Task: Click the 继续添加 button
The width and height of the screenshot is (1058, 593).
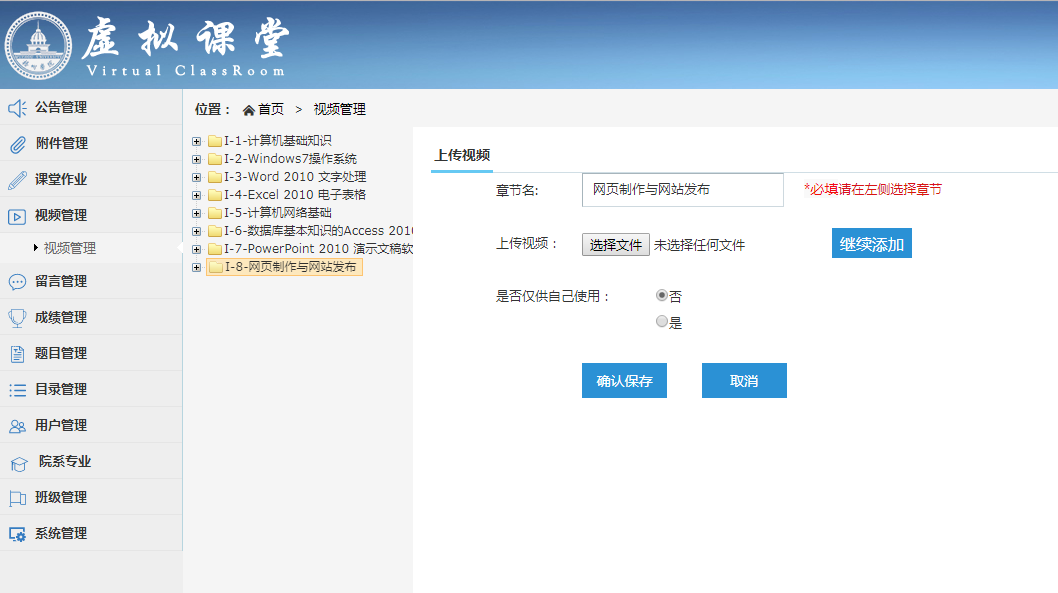Action: (871, 244)
